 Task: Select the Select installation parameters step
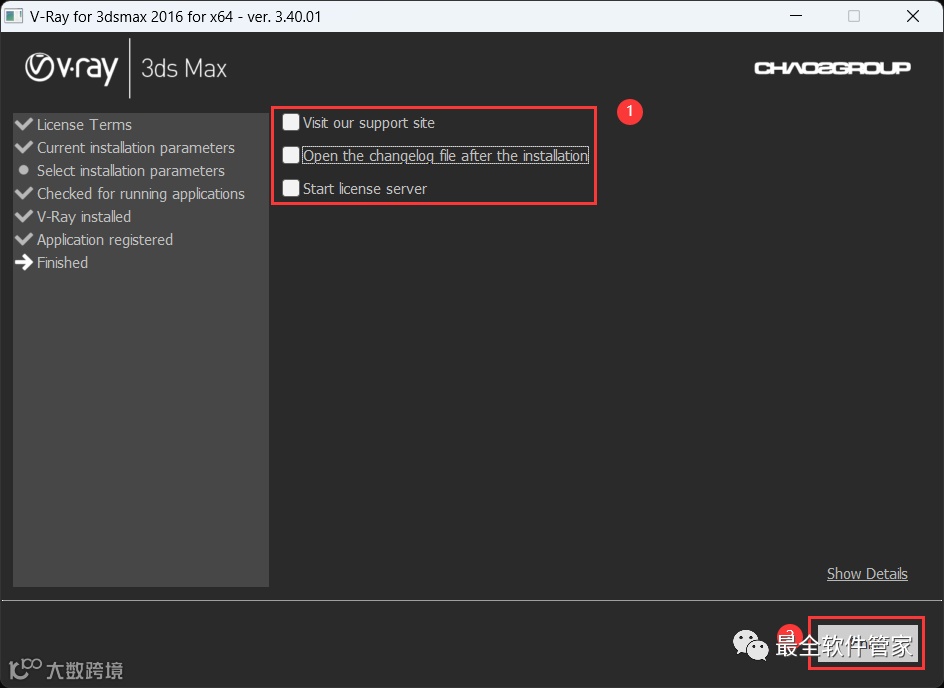[131, 171]
